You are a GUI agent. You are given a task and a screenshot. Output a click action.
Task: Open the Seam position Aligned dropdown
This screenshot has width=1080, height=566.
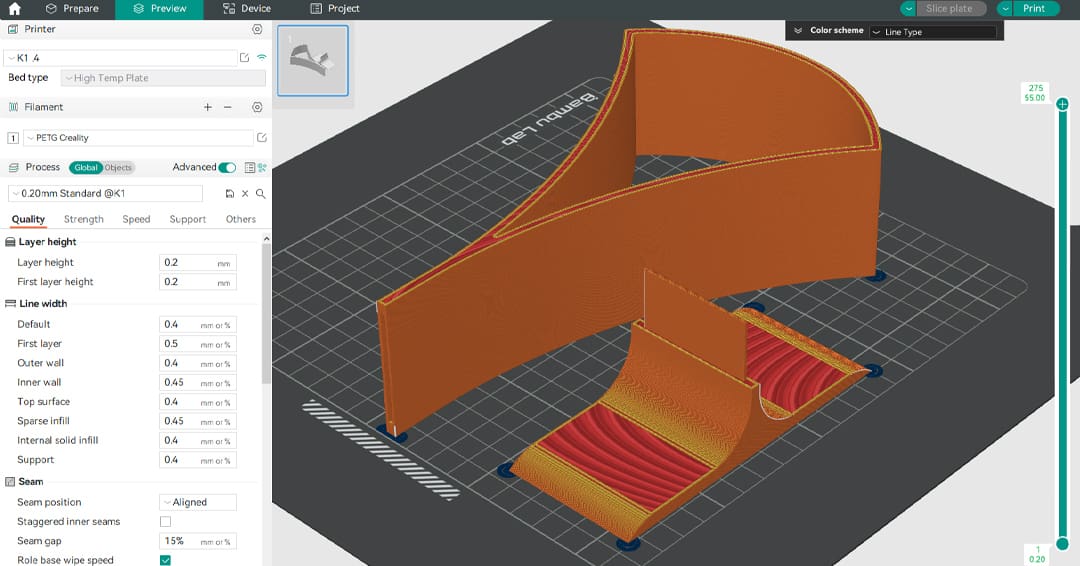(197, 502)
